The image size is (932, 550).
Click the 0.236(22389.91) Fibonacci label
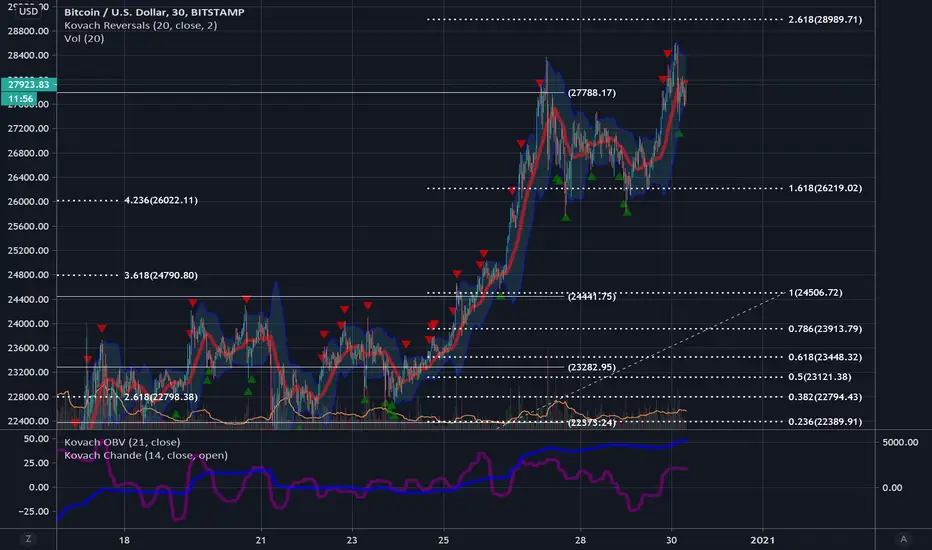point(825,422)
